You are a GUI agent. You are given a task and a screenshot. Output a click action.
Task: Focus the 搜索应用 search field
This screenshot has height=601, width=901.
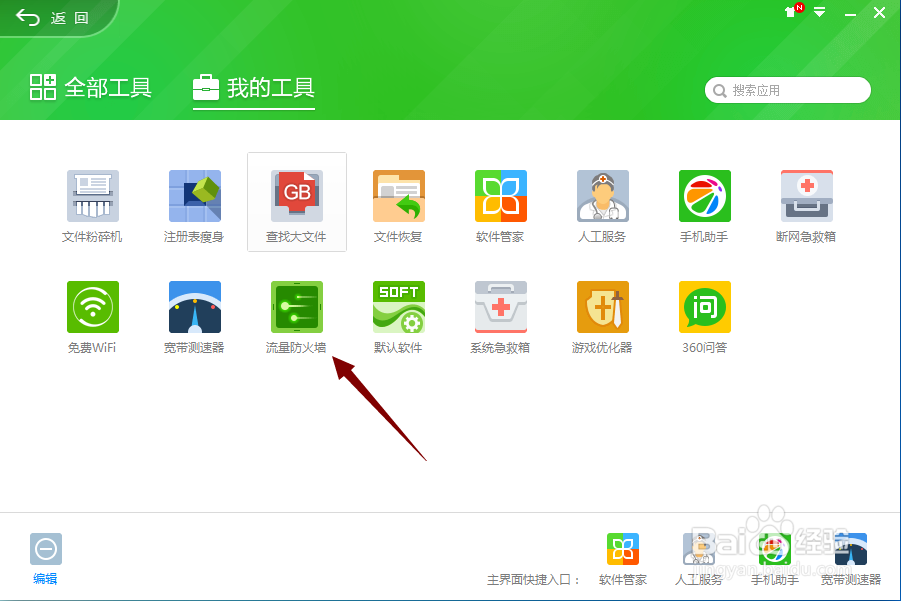coord(788,90)
